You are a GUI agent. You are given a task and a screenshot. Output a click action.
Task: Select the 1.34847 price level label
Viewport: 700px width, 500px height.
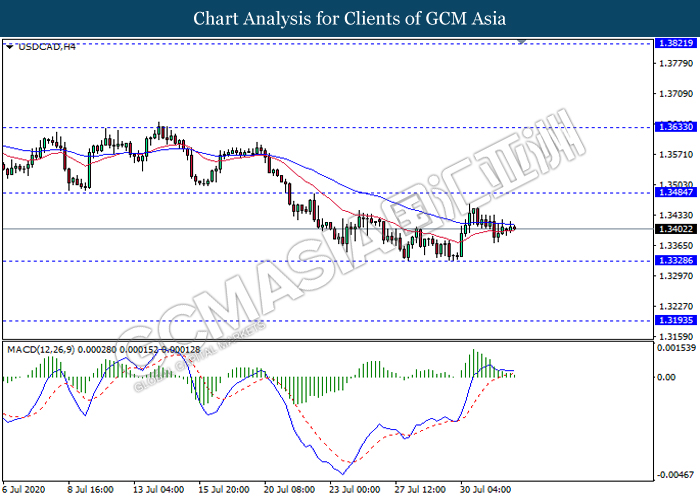(x=676, y=192)
